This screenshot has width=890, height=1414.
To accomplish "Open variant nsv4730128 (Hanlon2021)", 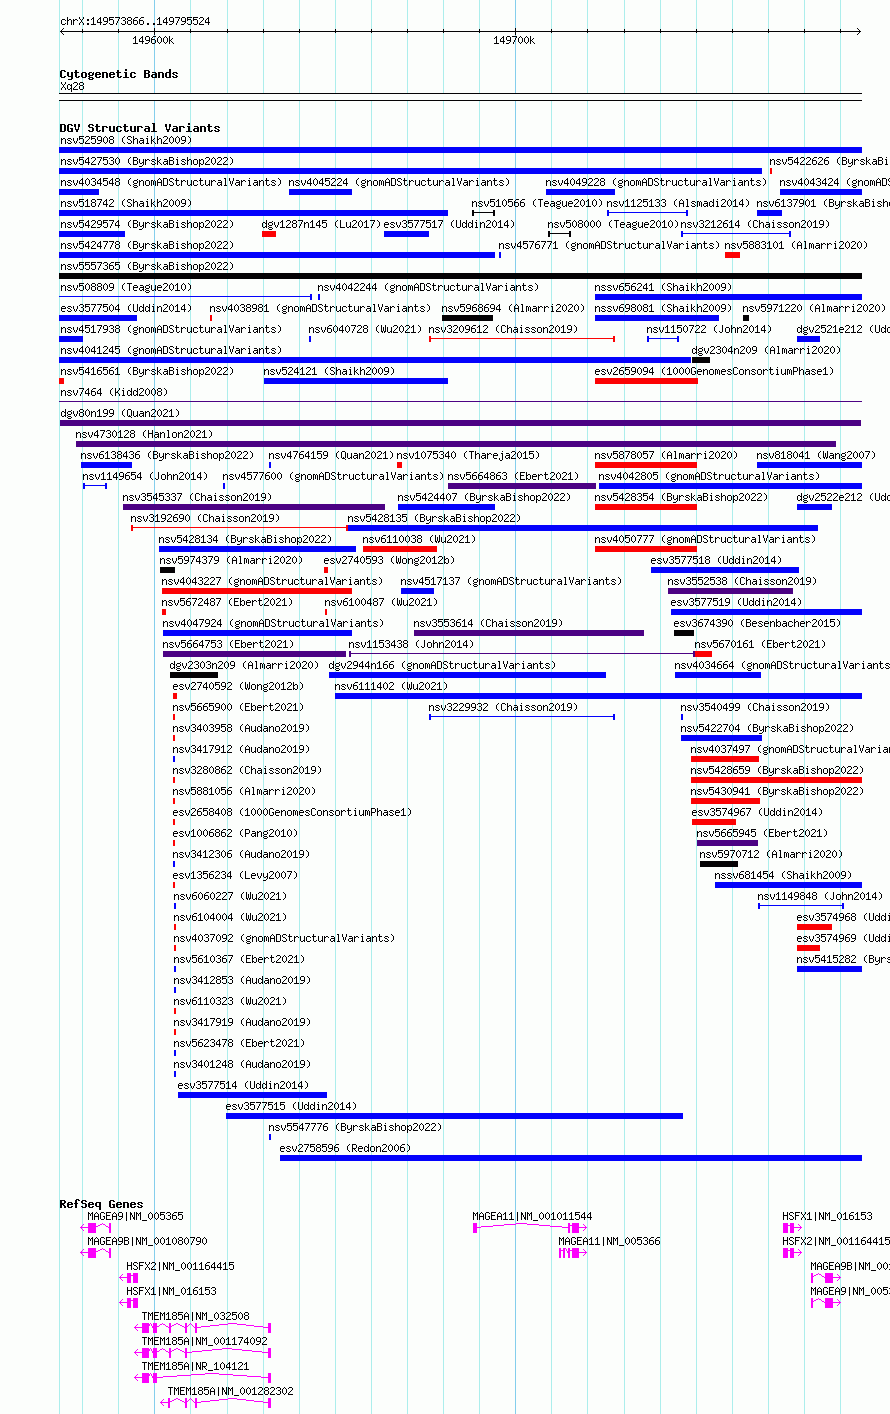I will pos(144,434).
